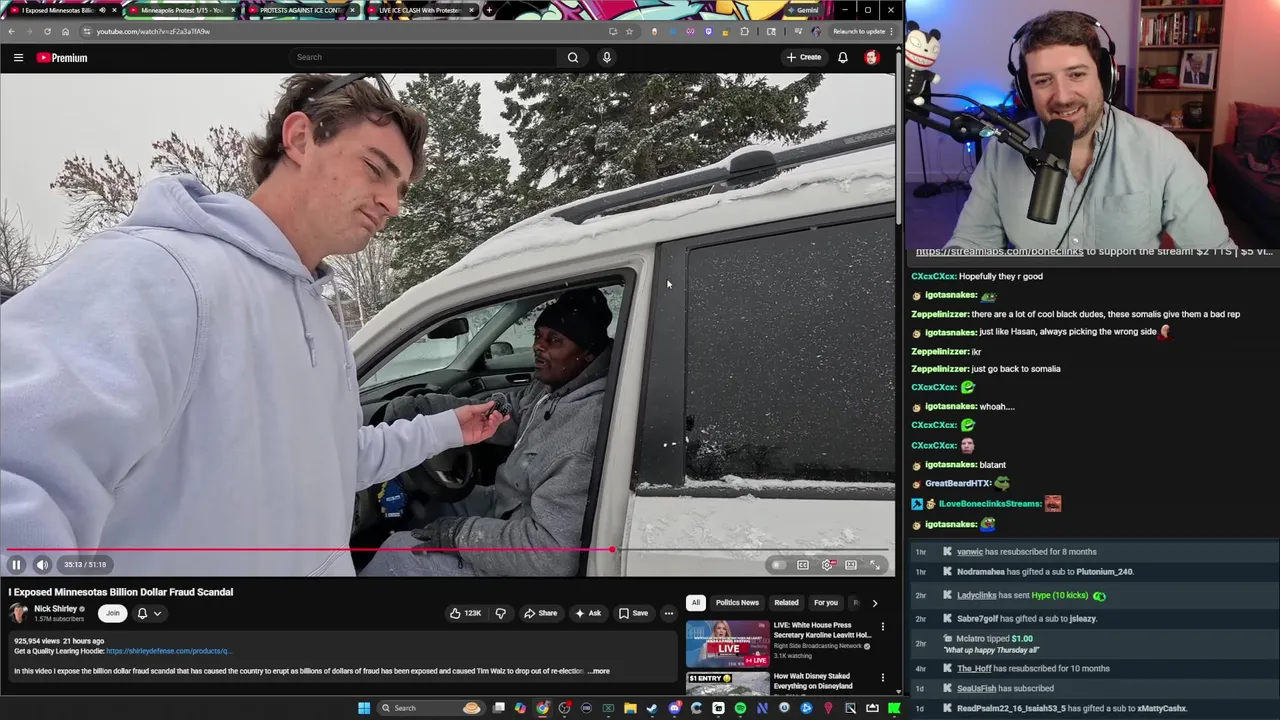1280x720 pixels.
Task: Mute the video volume speaker icon
Action: click(42, 565)
